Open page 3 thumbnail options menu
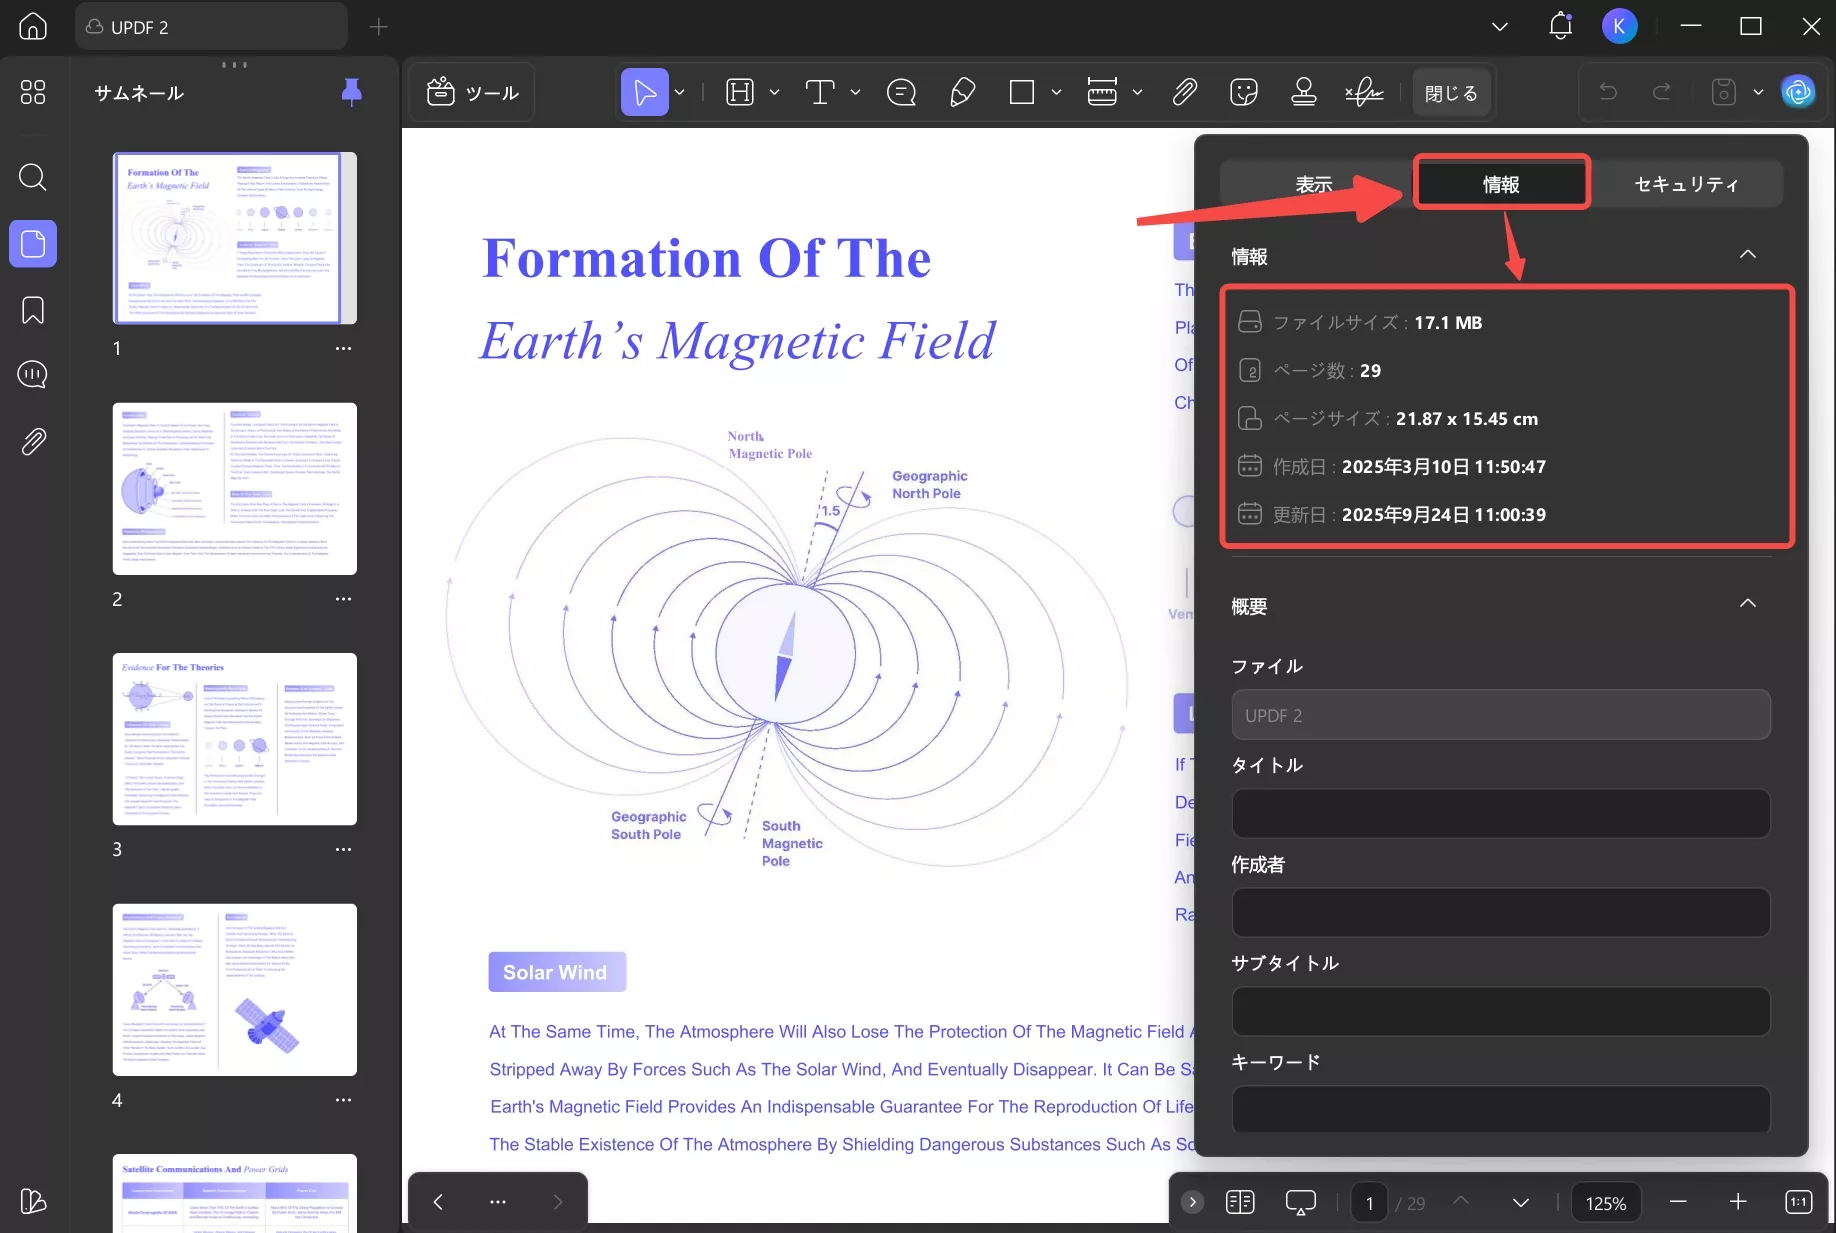 [x=343, y=850]
